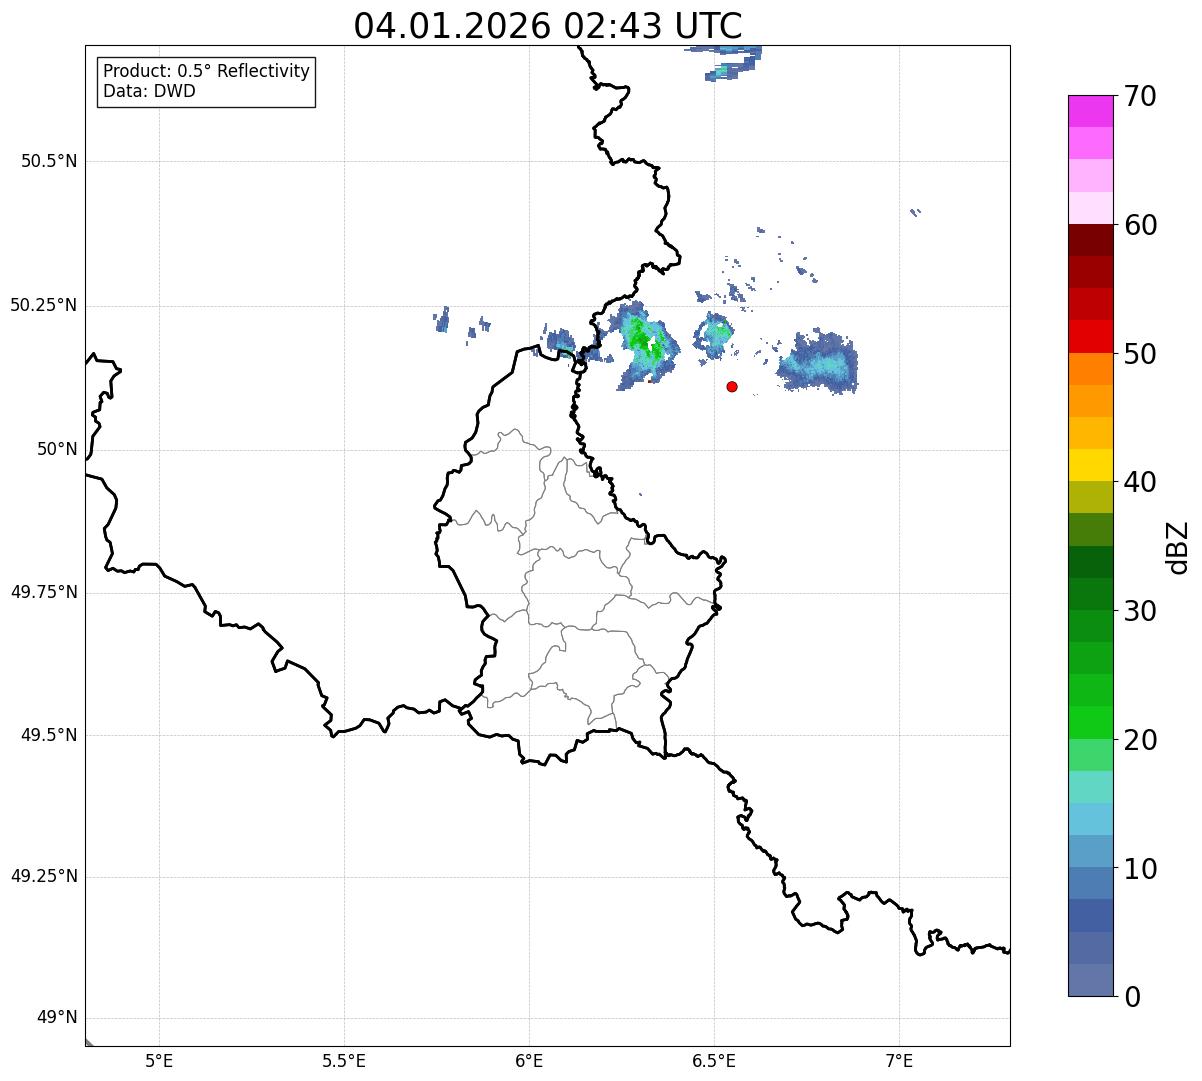The width and height of the screenshot is (1202, 1081).
Task: Click the dBZ colorbar label
Action: 1178,546
